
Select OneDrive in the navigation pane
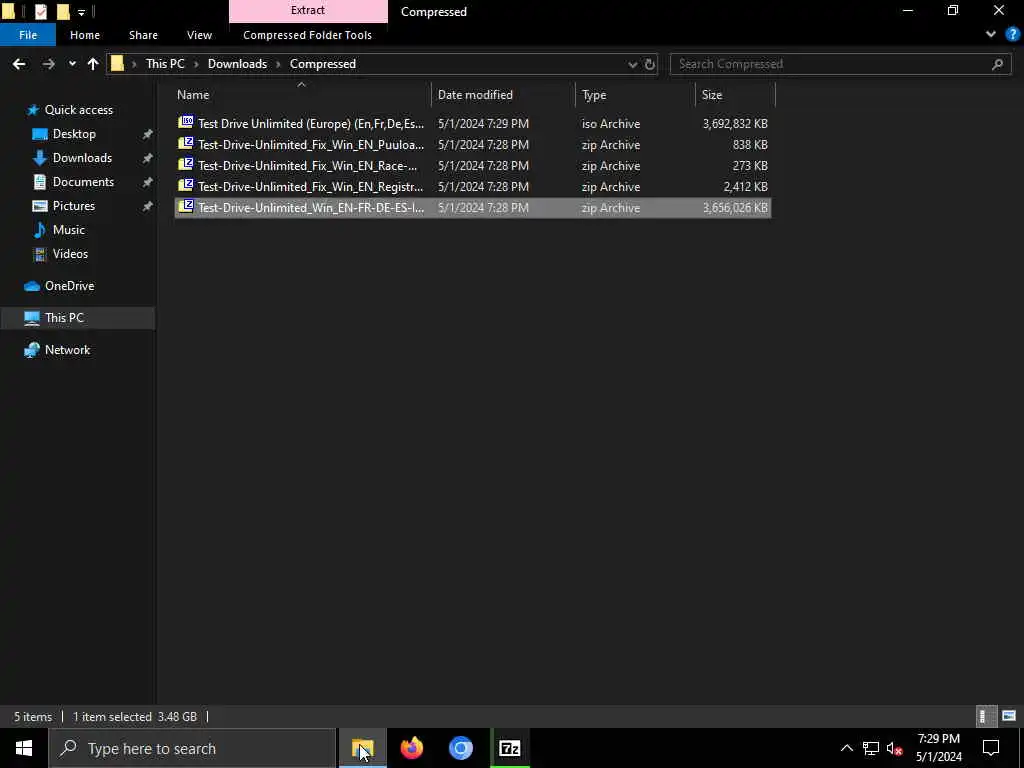click(69, 286)
